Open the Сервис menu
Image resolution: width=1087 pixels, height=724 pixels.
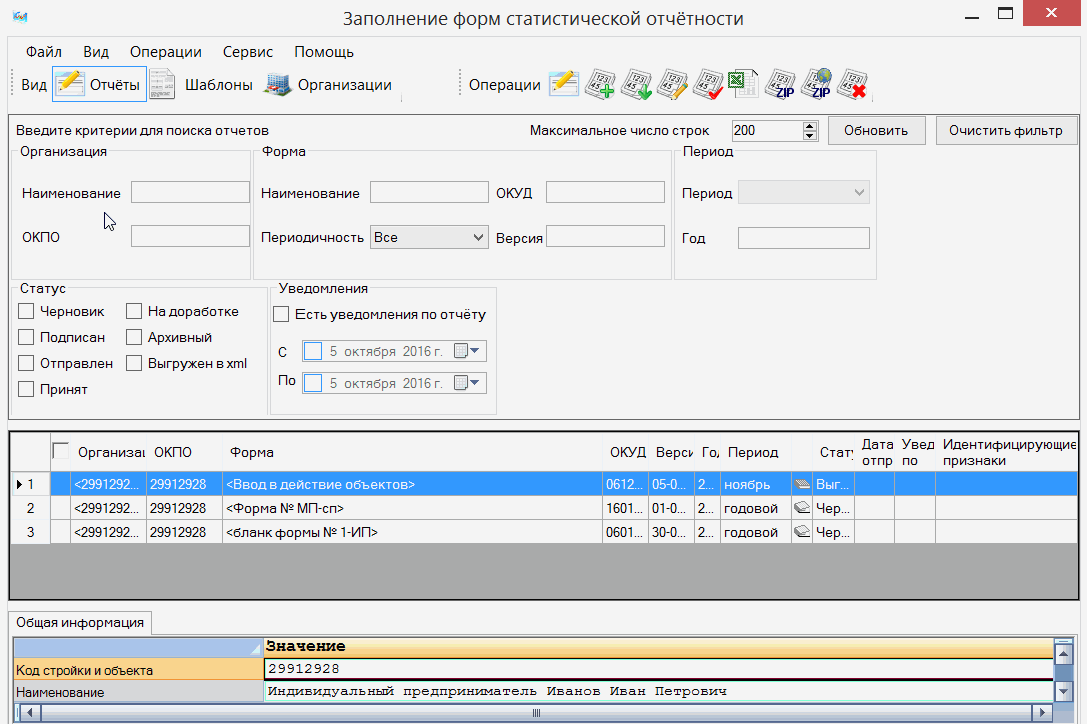click(247, 52)
